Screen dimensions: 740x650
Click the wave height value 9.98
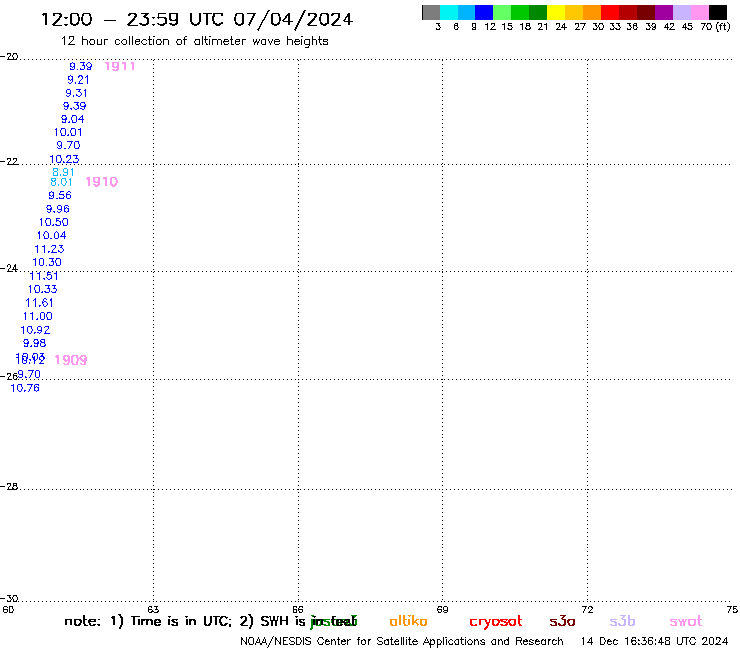point(34,343)
